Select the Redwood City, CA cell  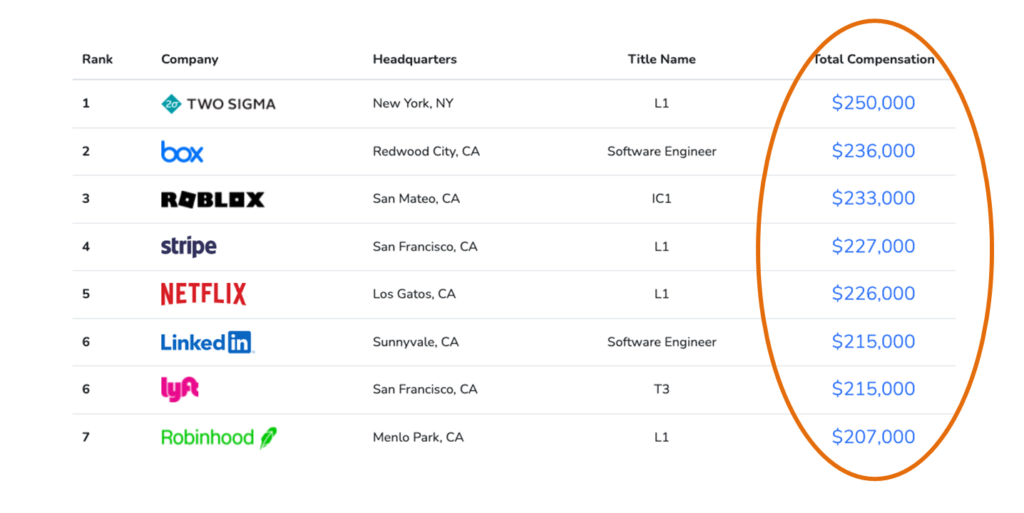[x=426, y=151]
